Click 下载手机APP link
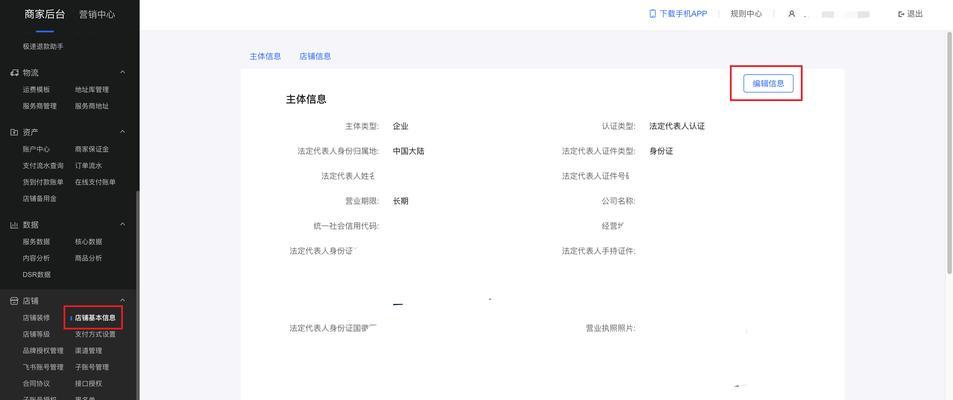Viewport: 953px width, 400px height. pos(683,13)
